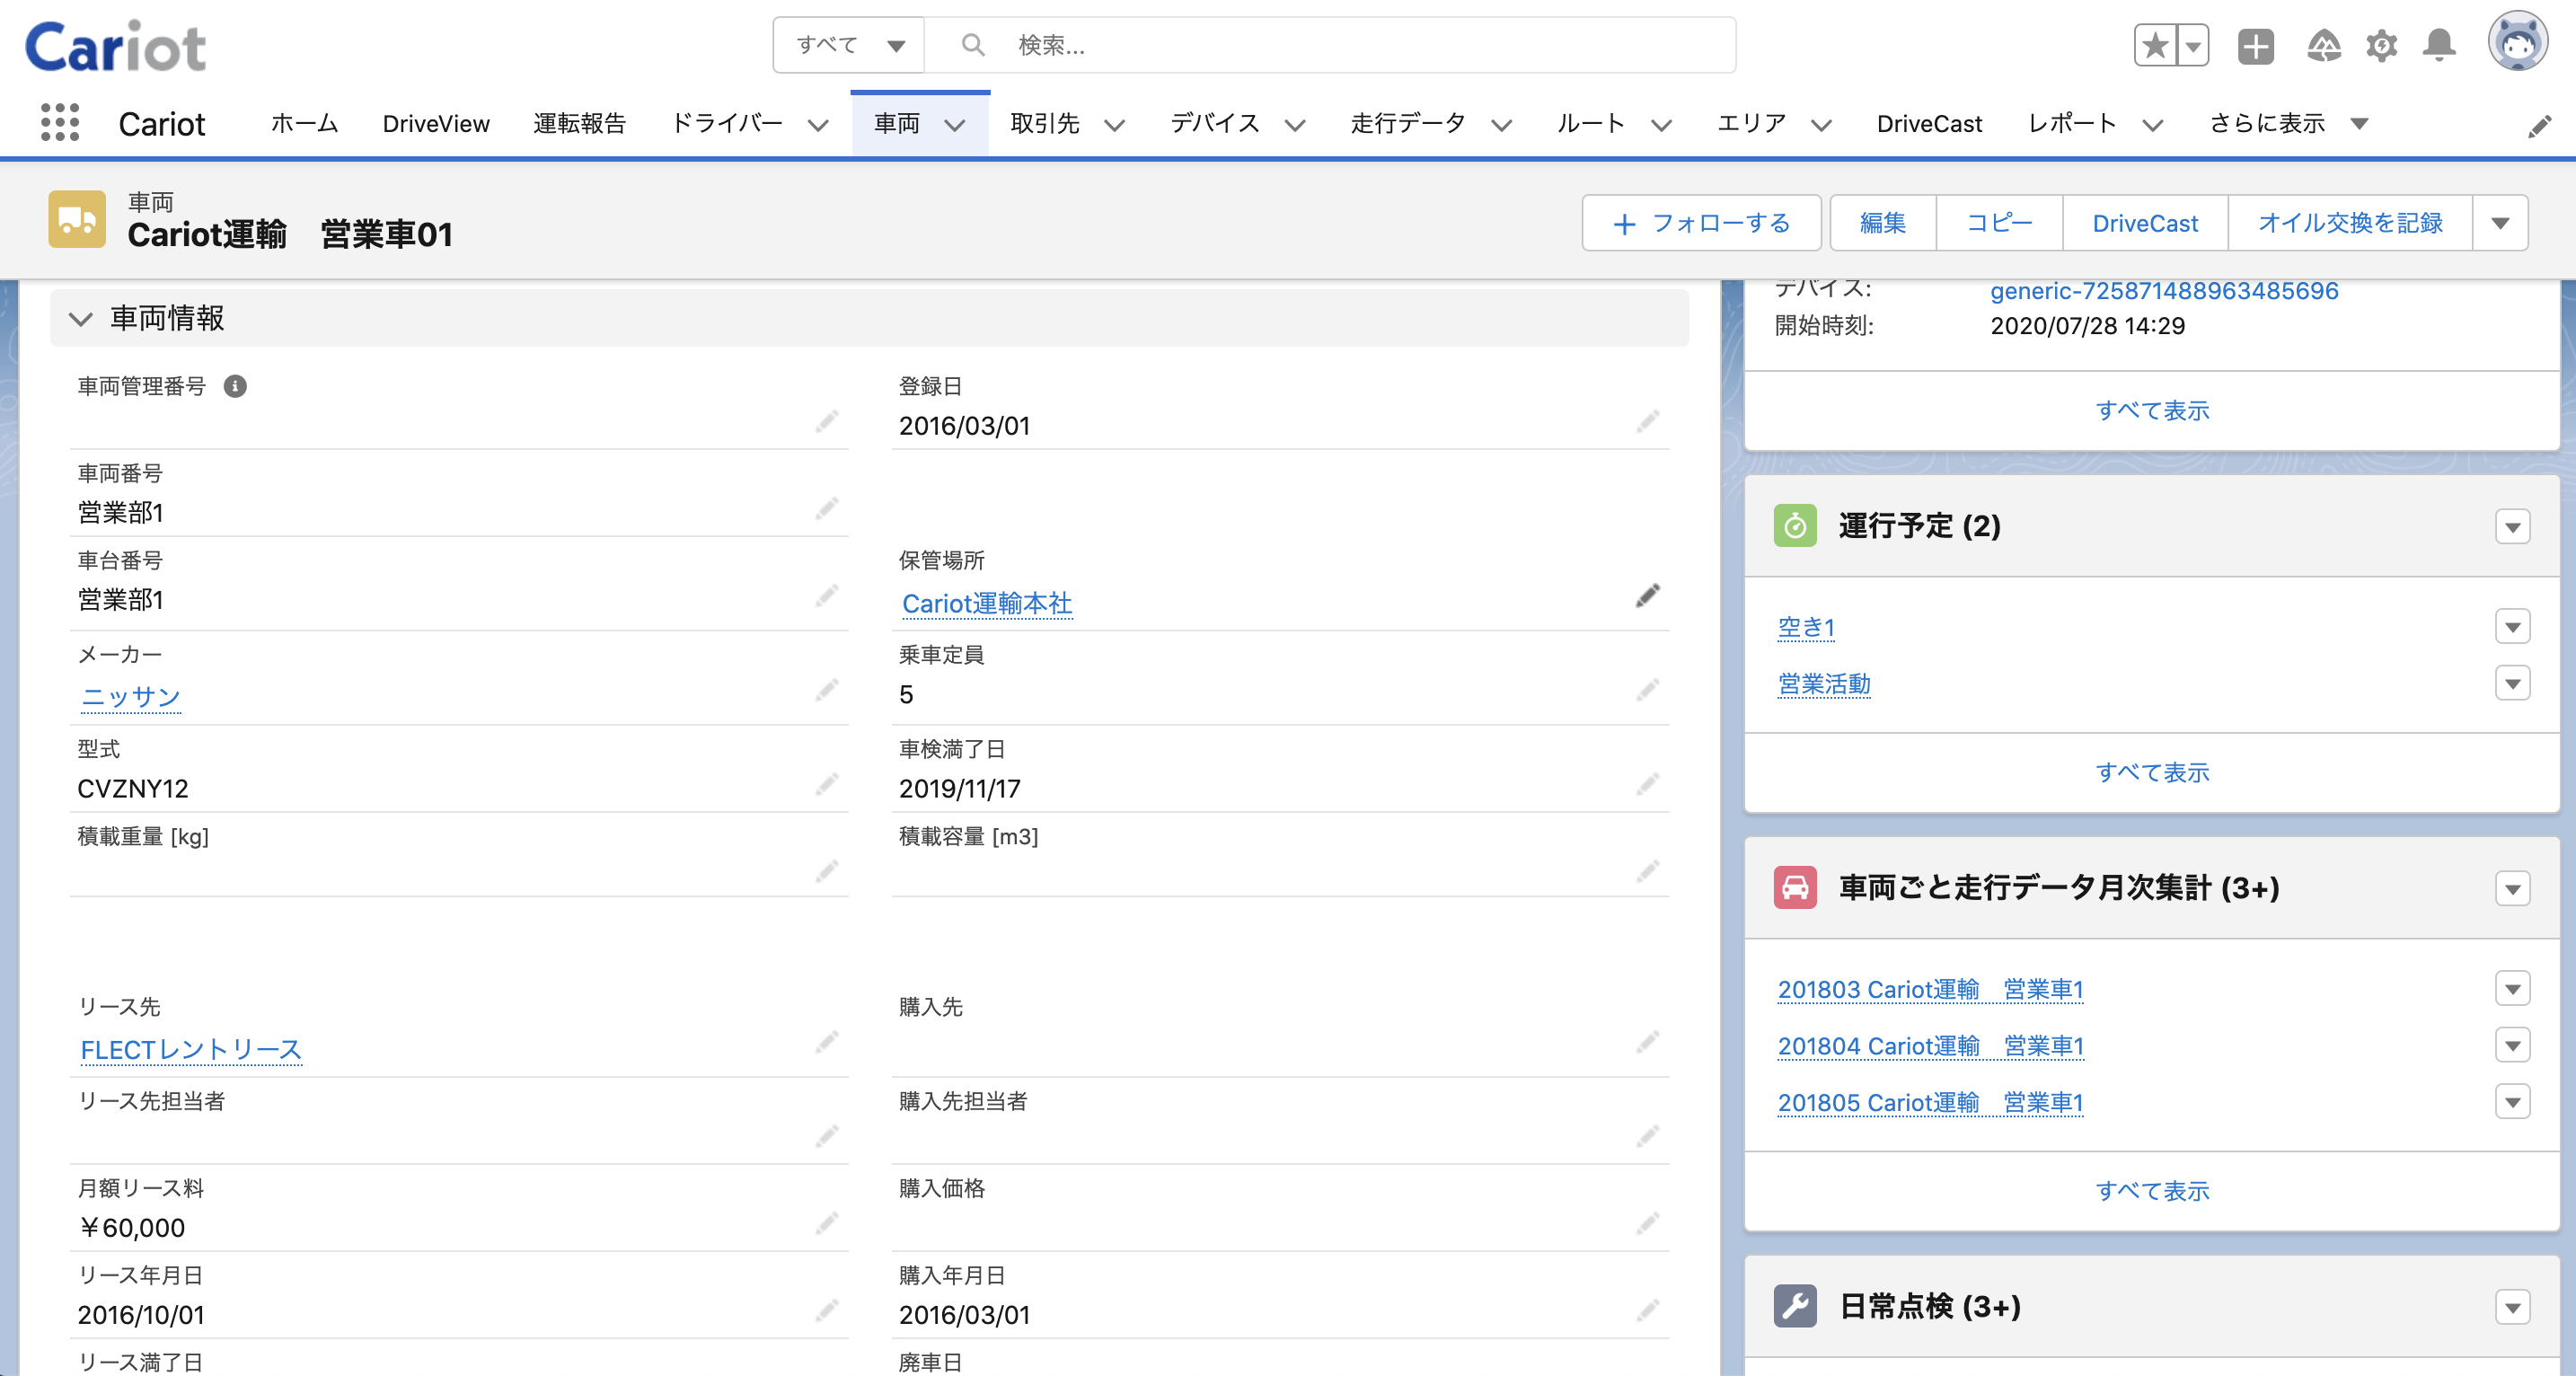The image size is (2576, 1376).
Task: Click the Cariot logo
Action: pyautogui.click(x=115, y=46)
